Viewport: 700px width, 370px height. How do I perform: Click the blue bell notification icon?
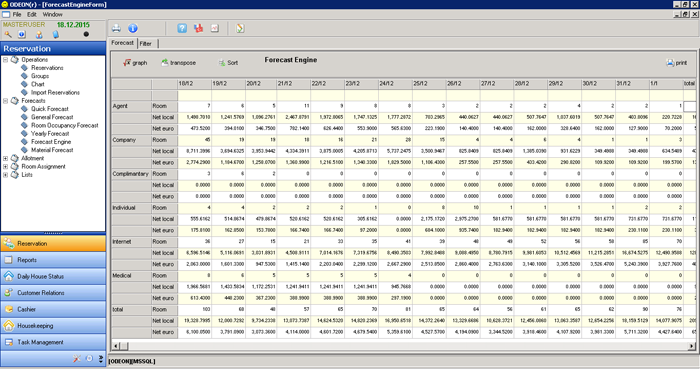[56, 34]
